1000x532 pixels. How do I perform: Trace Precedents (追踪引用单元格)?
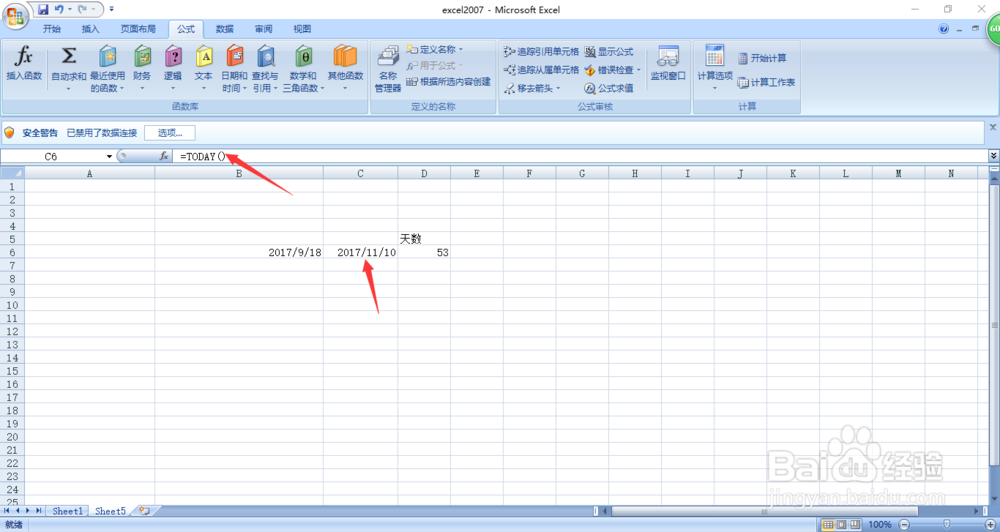point(541,52)
